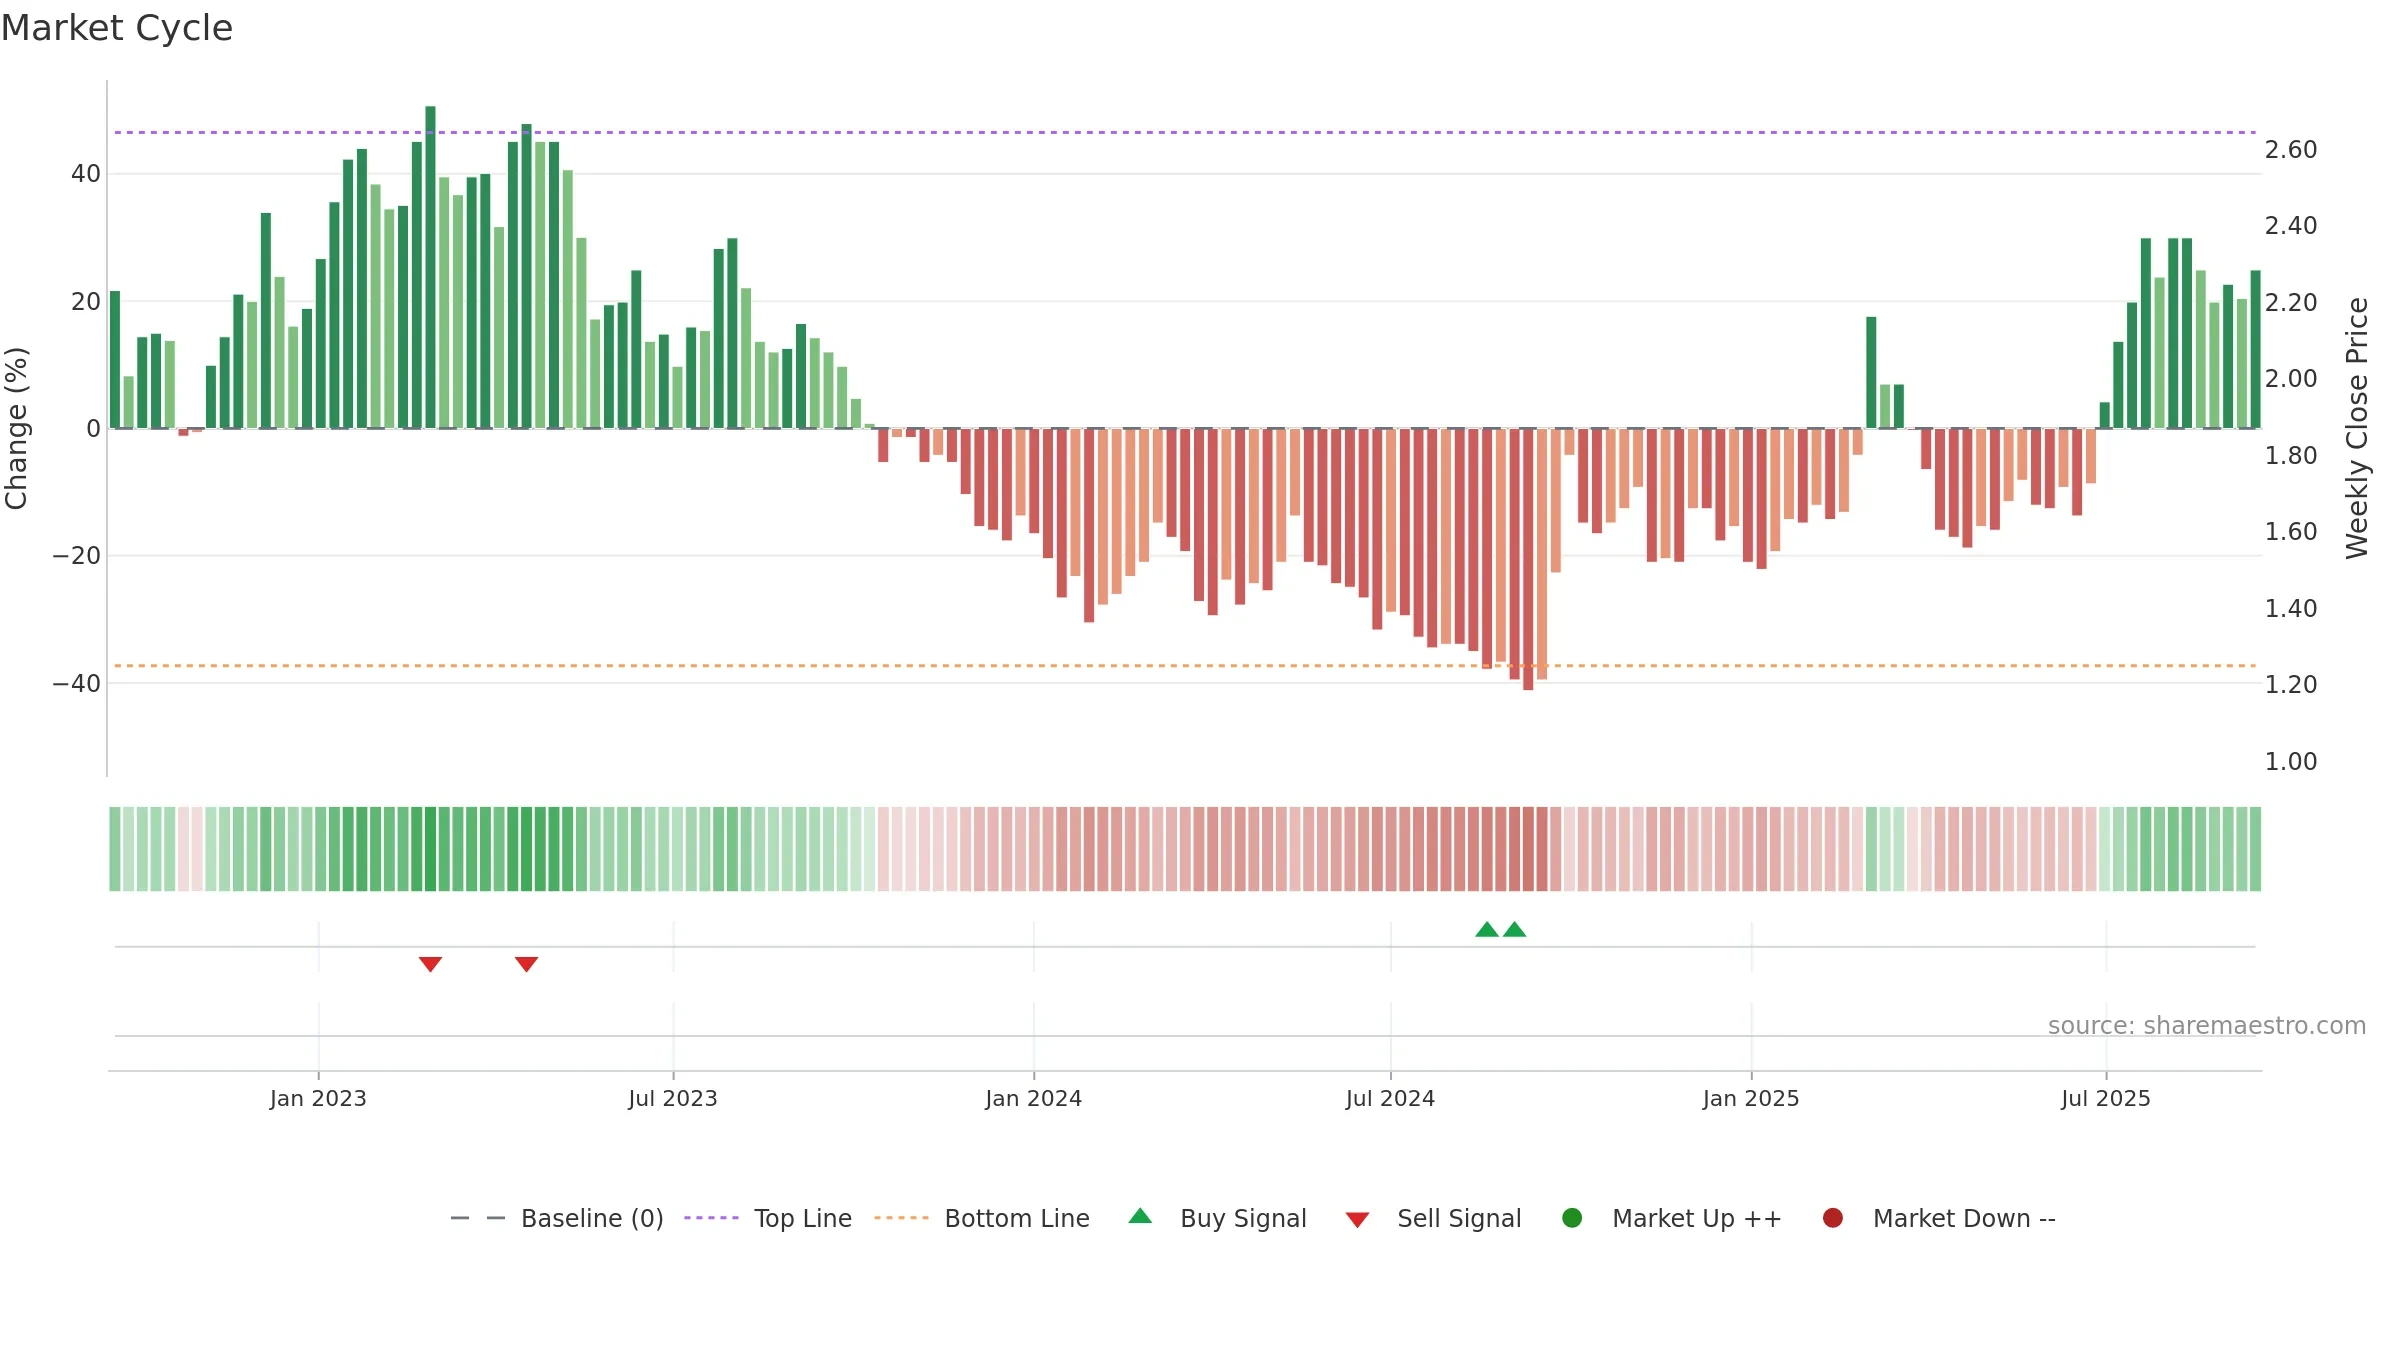The height and width of the screenshot is (1350, 2400).
Task: Toggle the Buy Signal legend entry
Action: click(1217, 1218)
